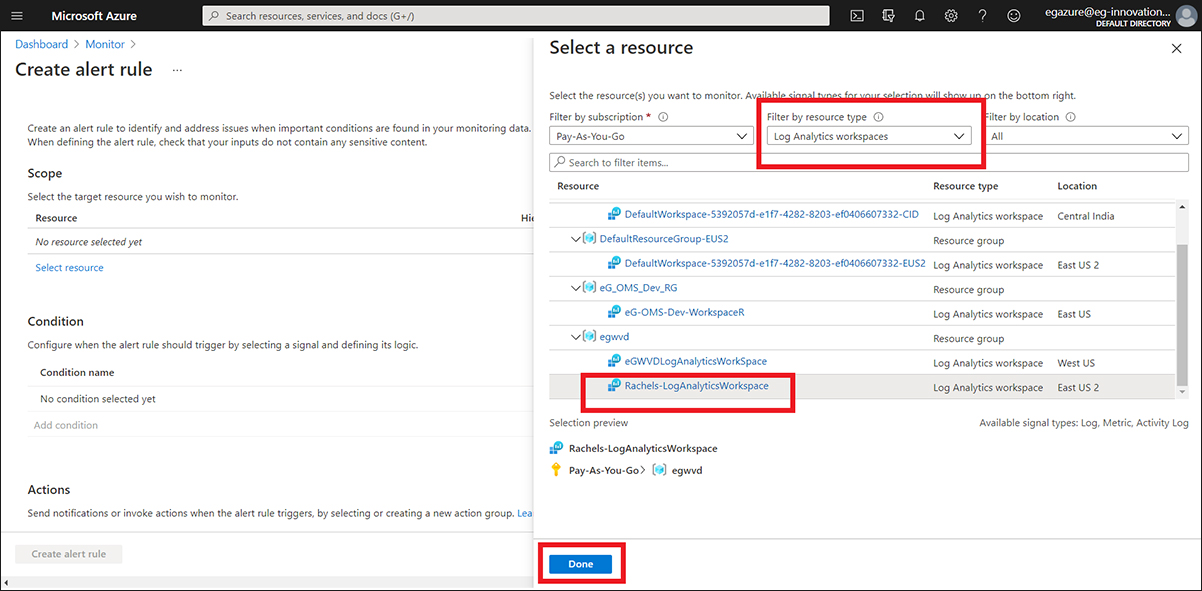Click info icon next to Filter by subscription

[663, 117]
